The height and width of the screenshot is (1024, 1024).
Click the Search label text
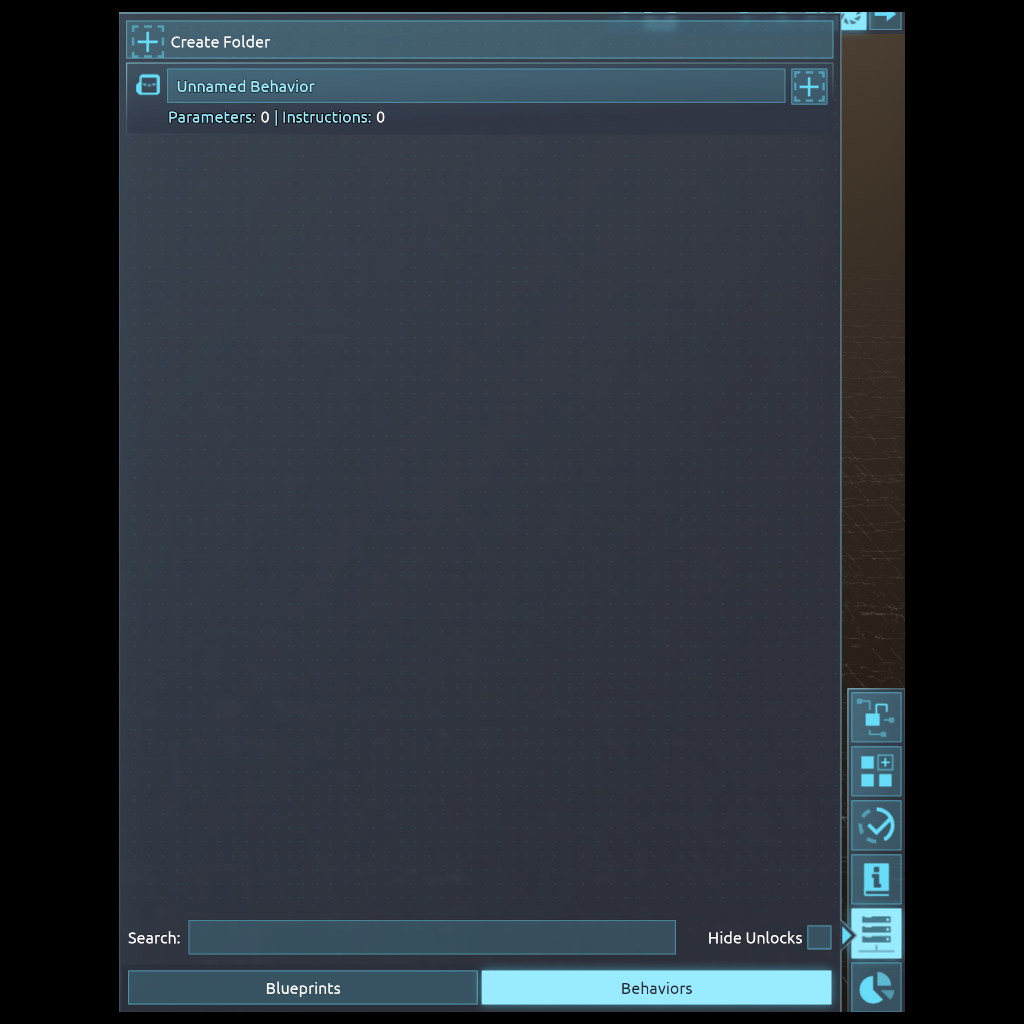click(154, 938)
